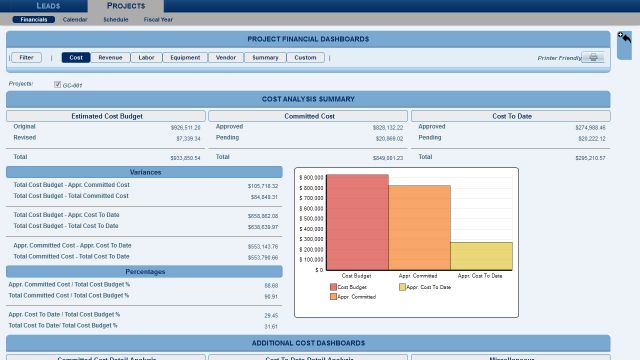Screen dimensions: 640x360
Task: Click 'Total Cost Budget - Appr. Cost To Date' row
Action: (x=144, y=215)
